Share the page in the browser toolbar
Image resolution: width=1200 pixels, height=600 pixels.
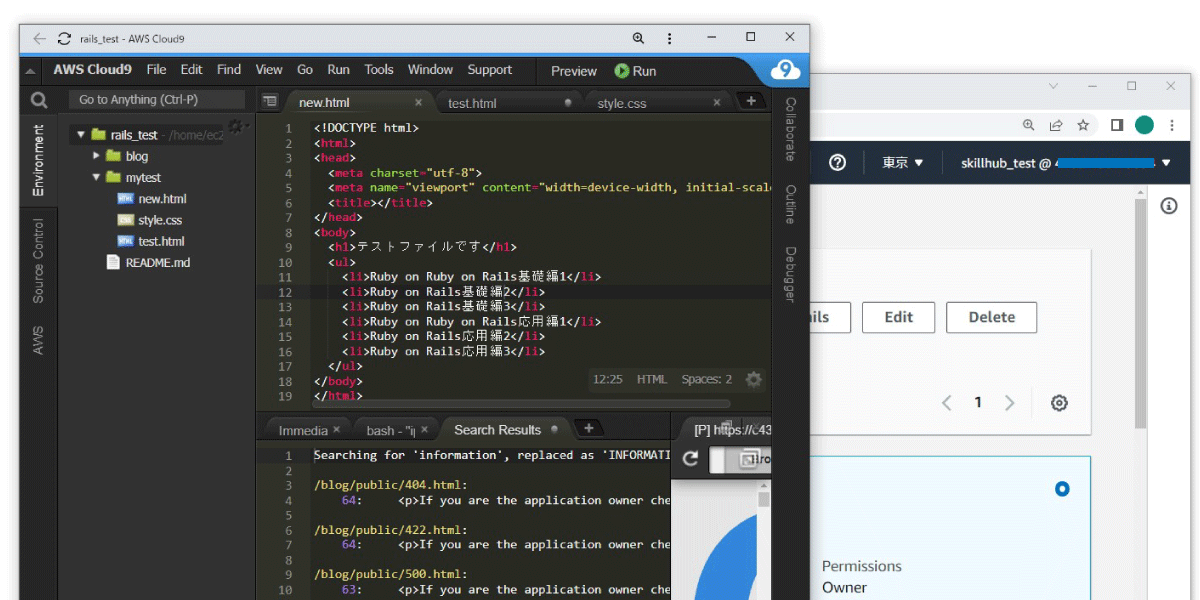pyautogui.click(x=1056, y=125)
